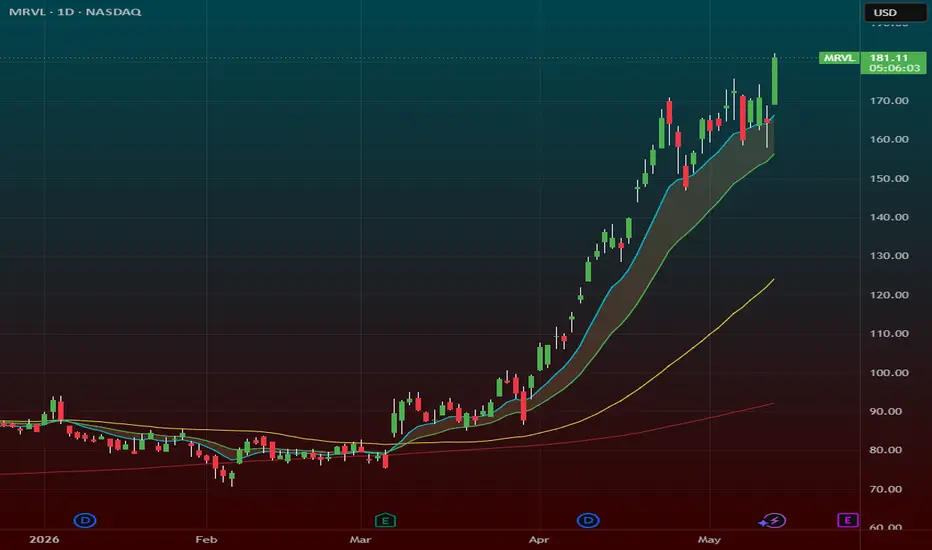Click the latest tall green candlestick
Image resolution: width=932 pixels, height=550 pixels.
pos(774,80)
